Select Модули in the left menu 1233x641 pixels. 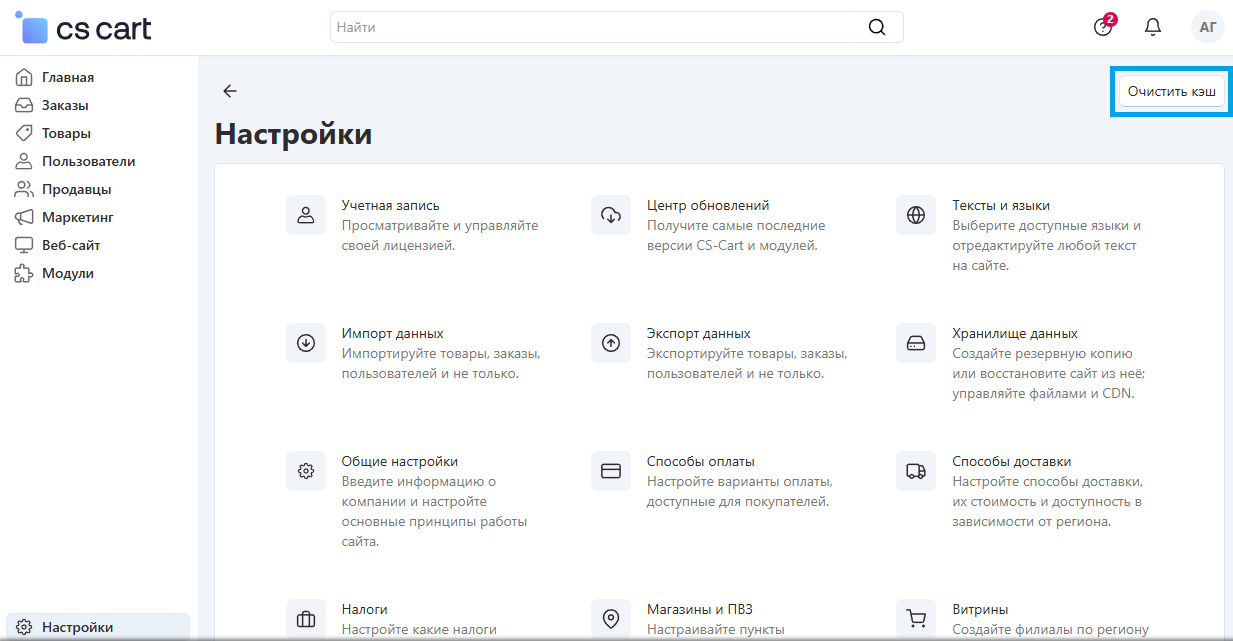click(x=67, y=273)
